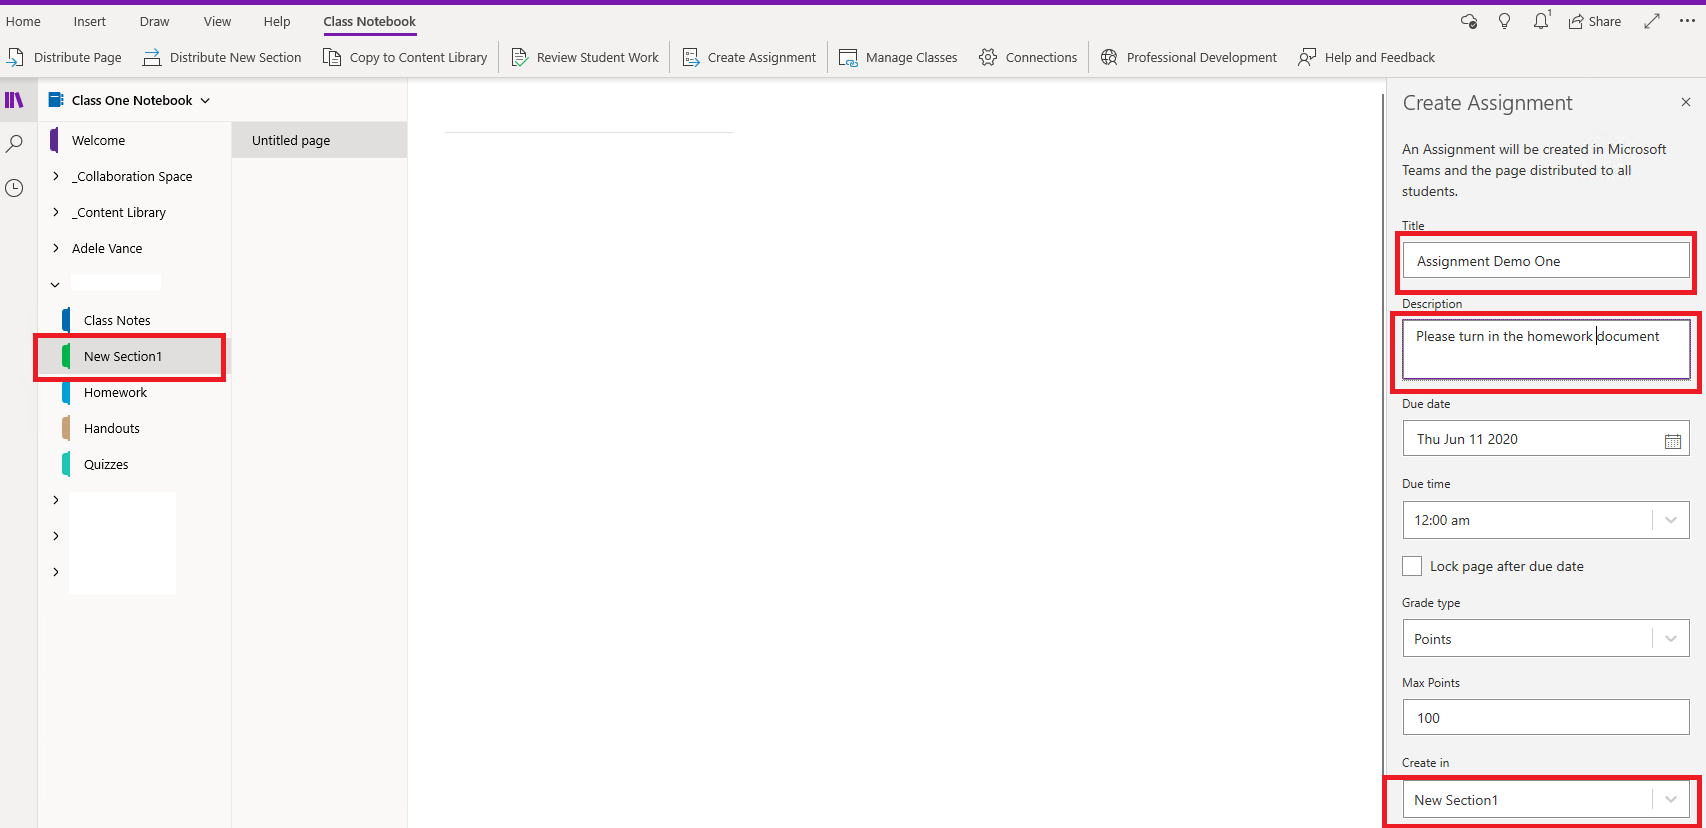Open the more options ellipsis menu
1706x828 pixels.
coord(1687,21)
